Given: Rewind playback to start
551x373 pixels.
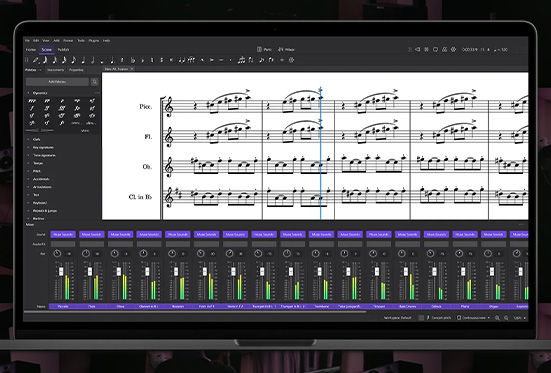Looking at the screenshot, I should (417, 50).
